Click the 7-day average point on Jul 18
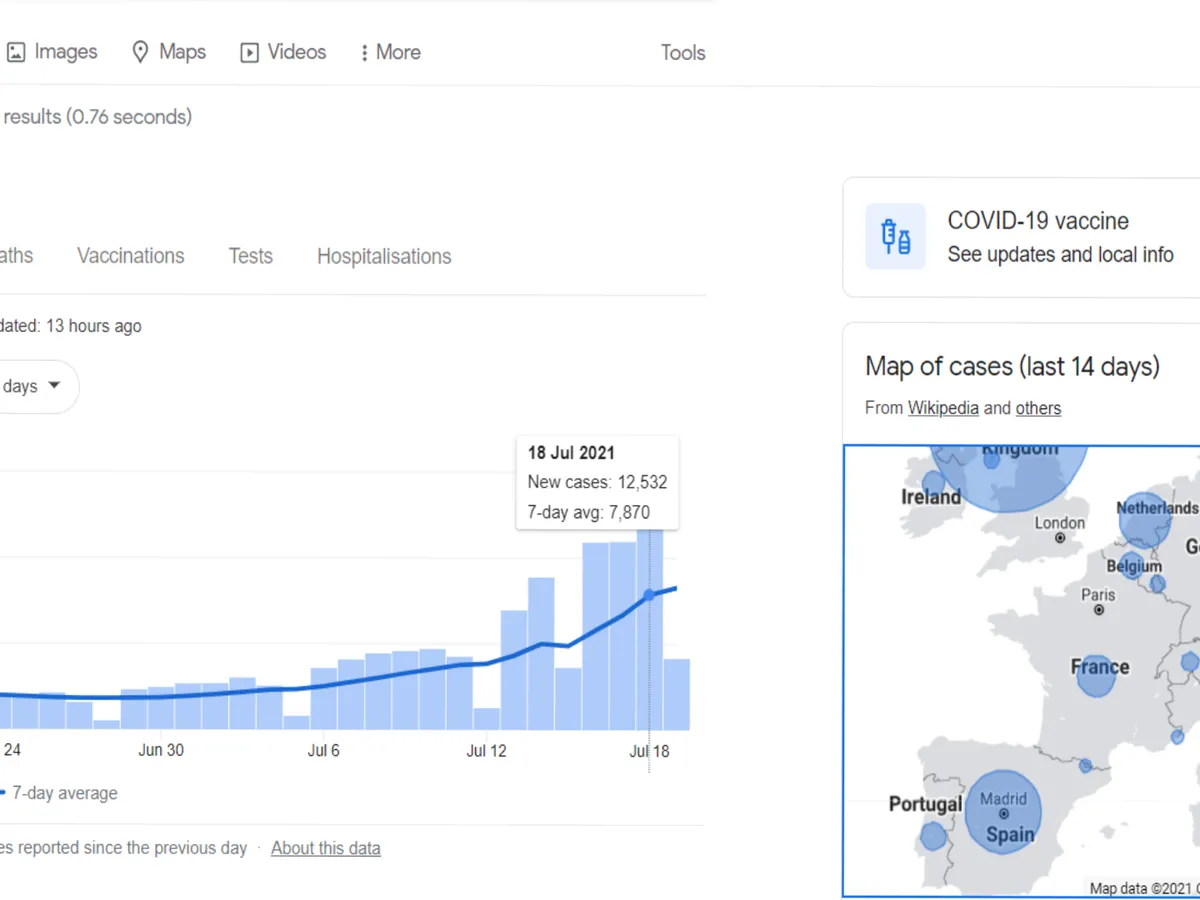This screenshot has width=1200, height=900. click(649, 595)
